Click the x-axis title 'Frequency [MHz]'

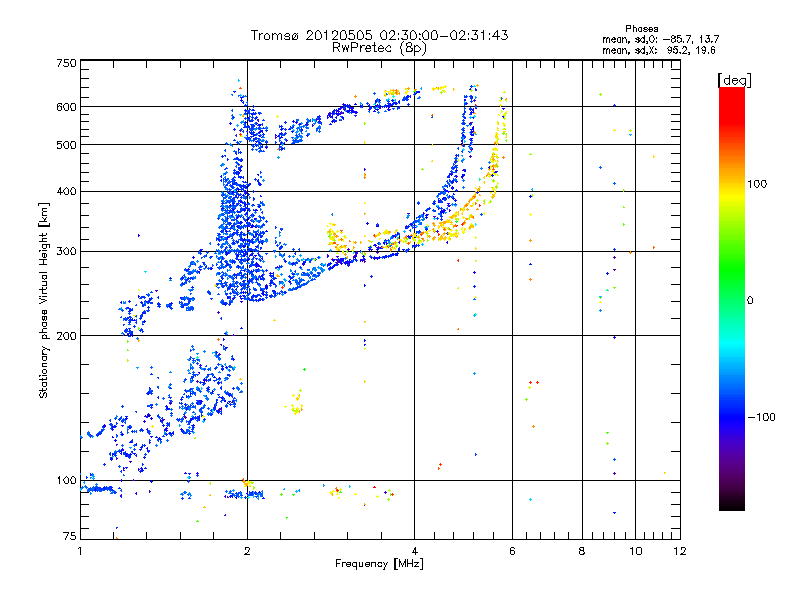[x=379, y=564]
